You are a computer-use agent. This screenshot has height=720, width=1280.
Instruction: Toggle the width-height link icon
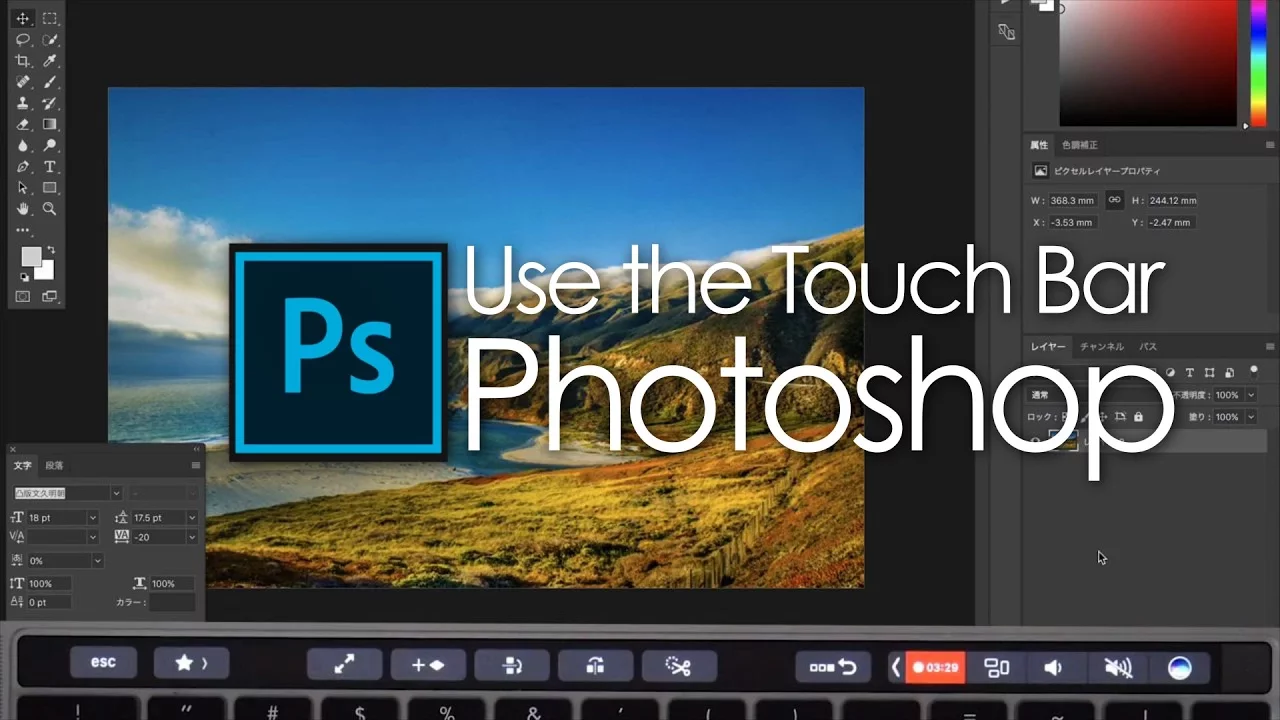(1114, 200)
